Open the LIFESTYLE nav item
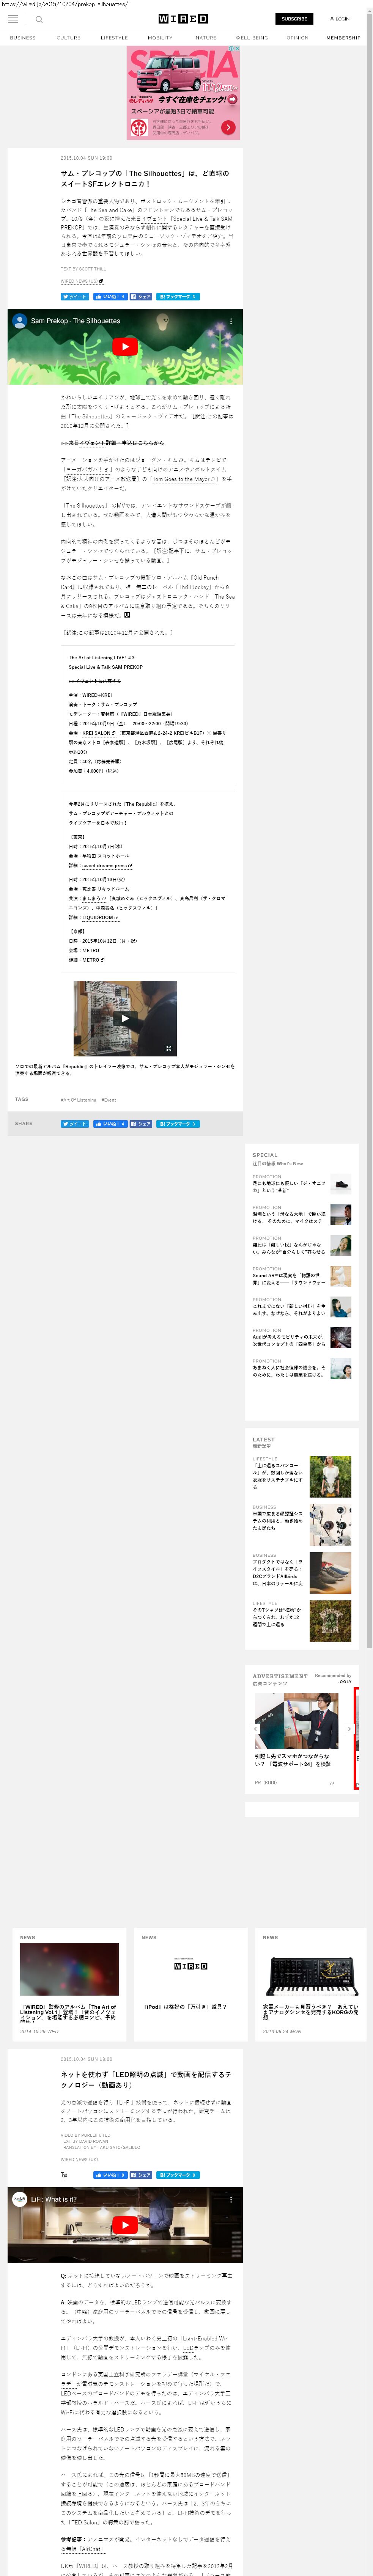This screenshot has width=373, height=2576. tap(114, 38)
